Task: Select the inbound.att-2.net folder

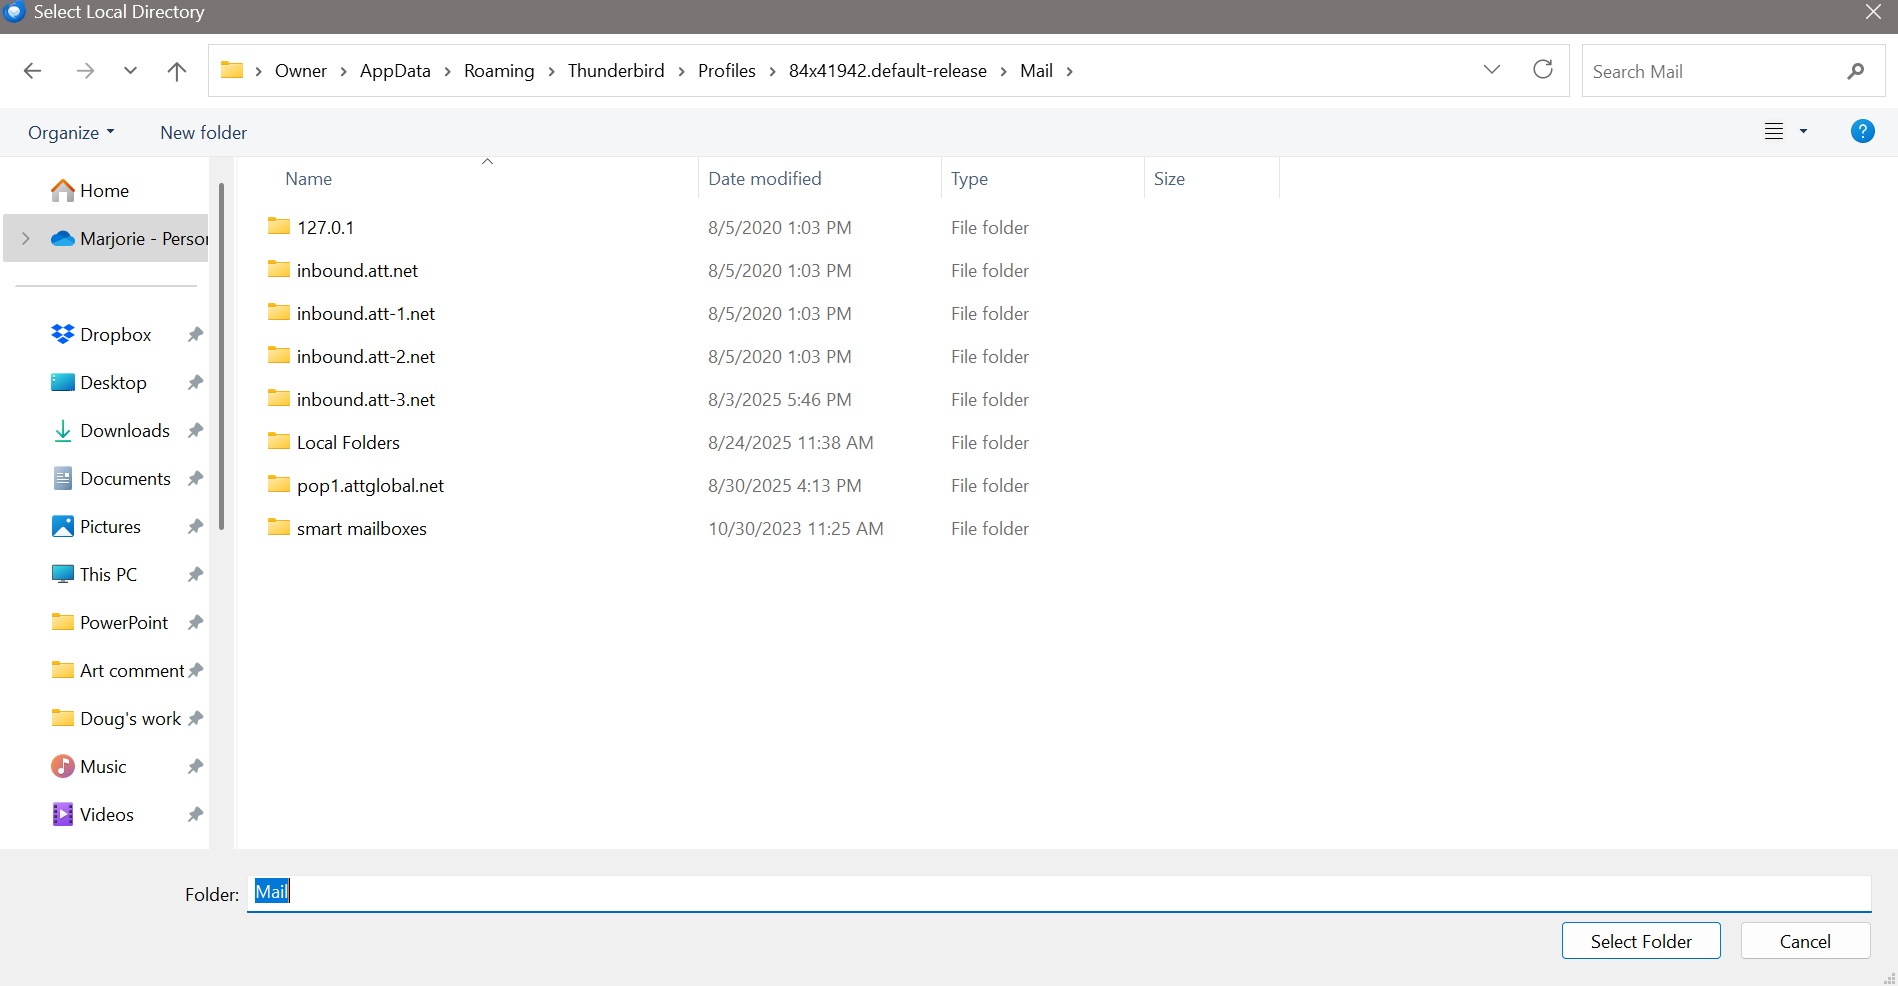Action: (366, 356)
